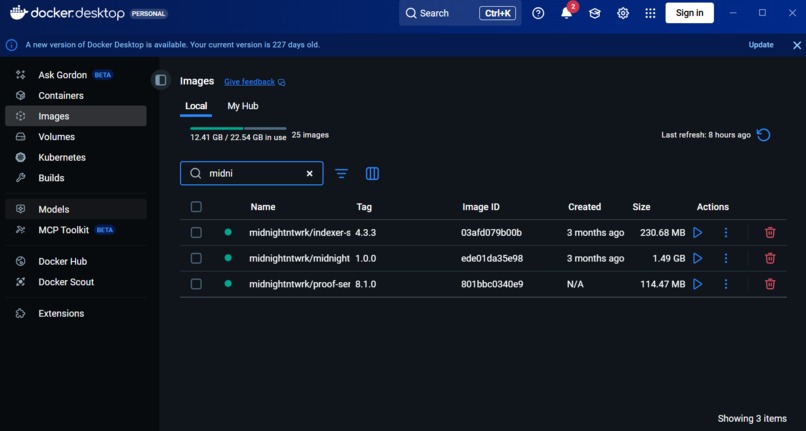
Task: Open Models in sidebar
Action: pos(76,209)
